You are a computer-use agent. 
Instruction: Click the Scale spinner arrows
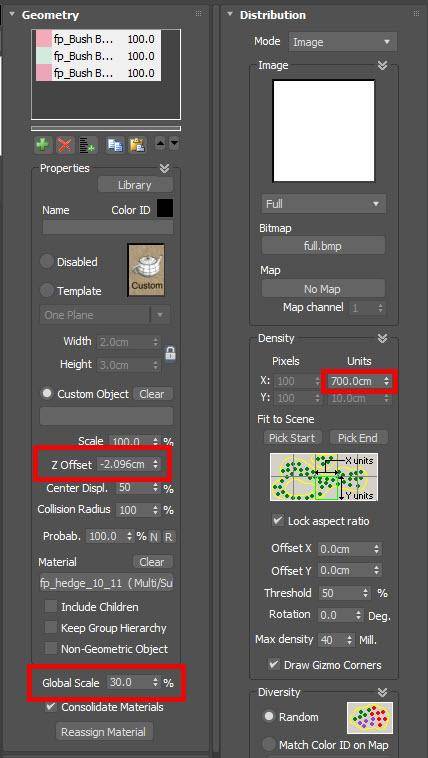pyautogui.click(x=155, y=441)
